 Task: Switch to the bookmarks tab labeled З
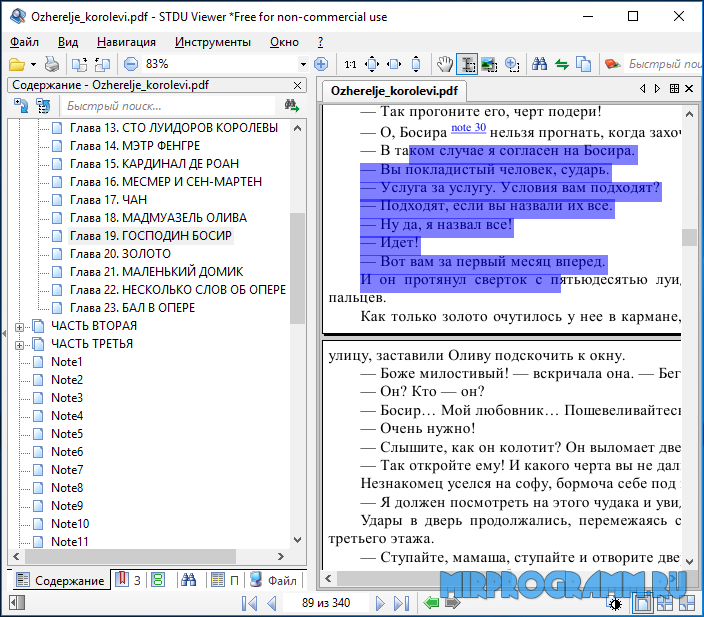(128, 580)
